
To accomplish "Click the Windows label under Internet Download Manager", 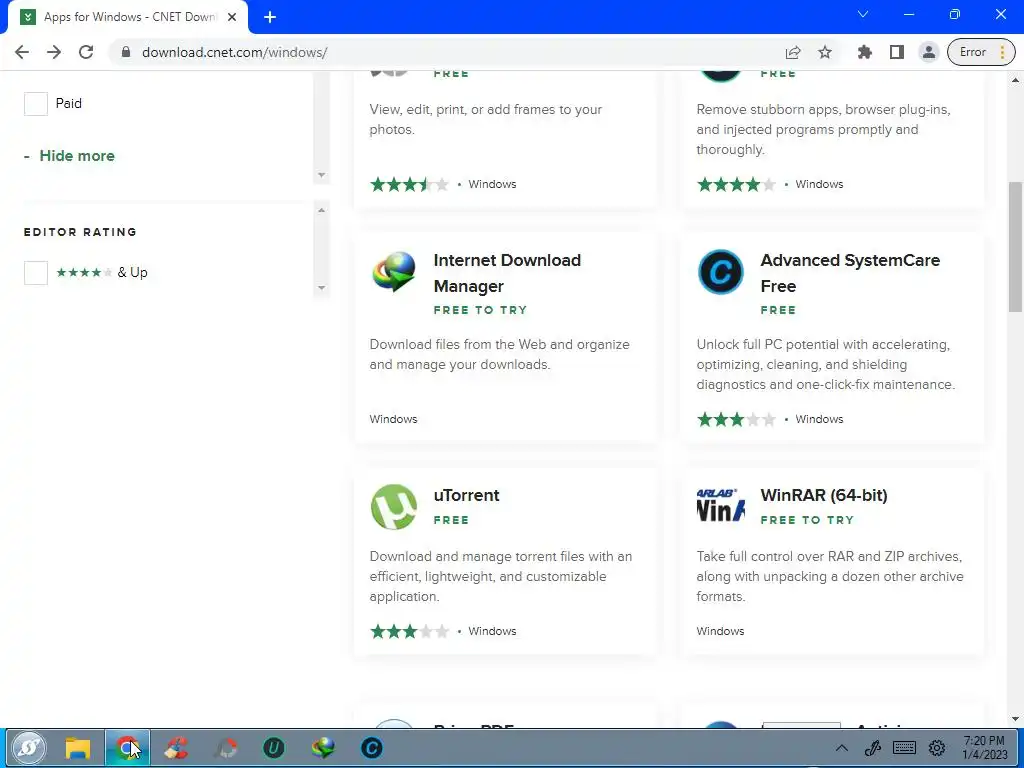I will click(393, 419).
